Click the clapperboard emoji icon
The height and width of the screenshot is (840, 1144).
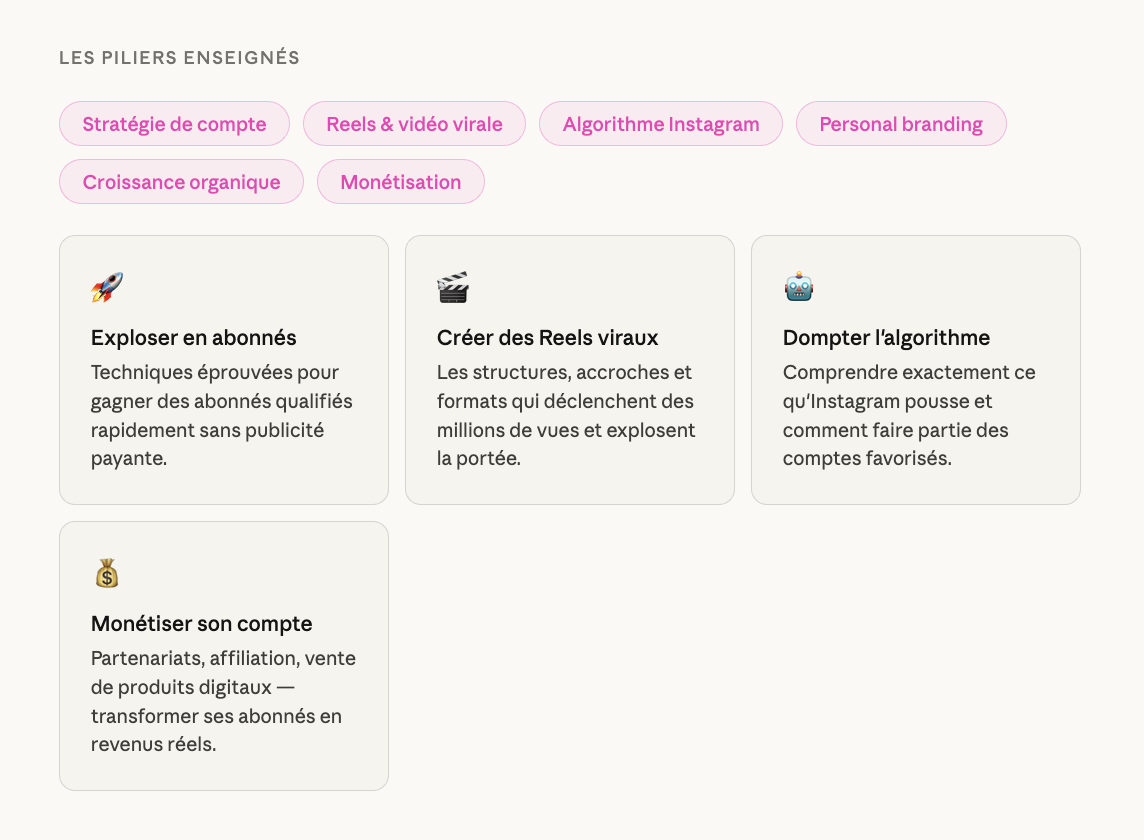[453, 288]
